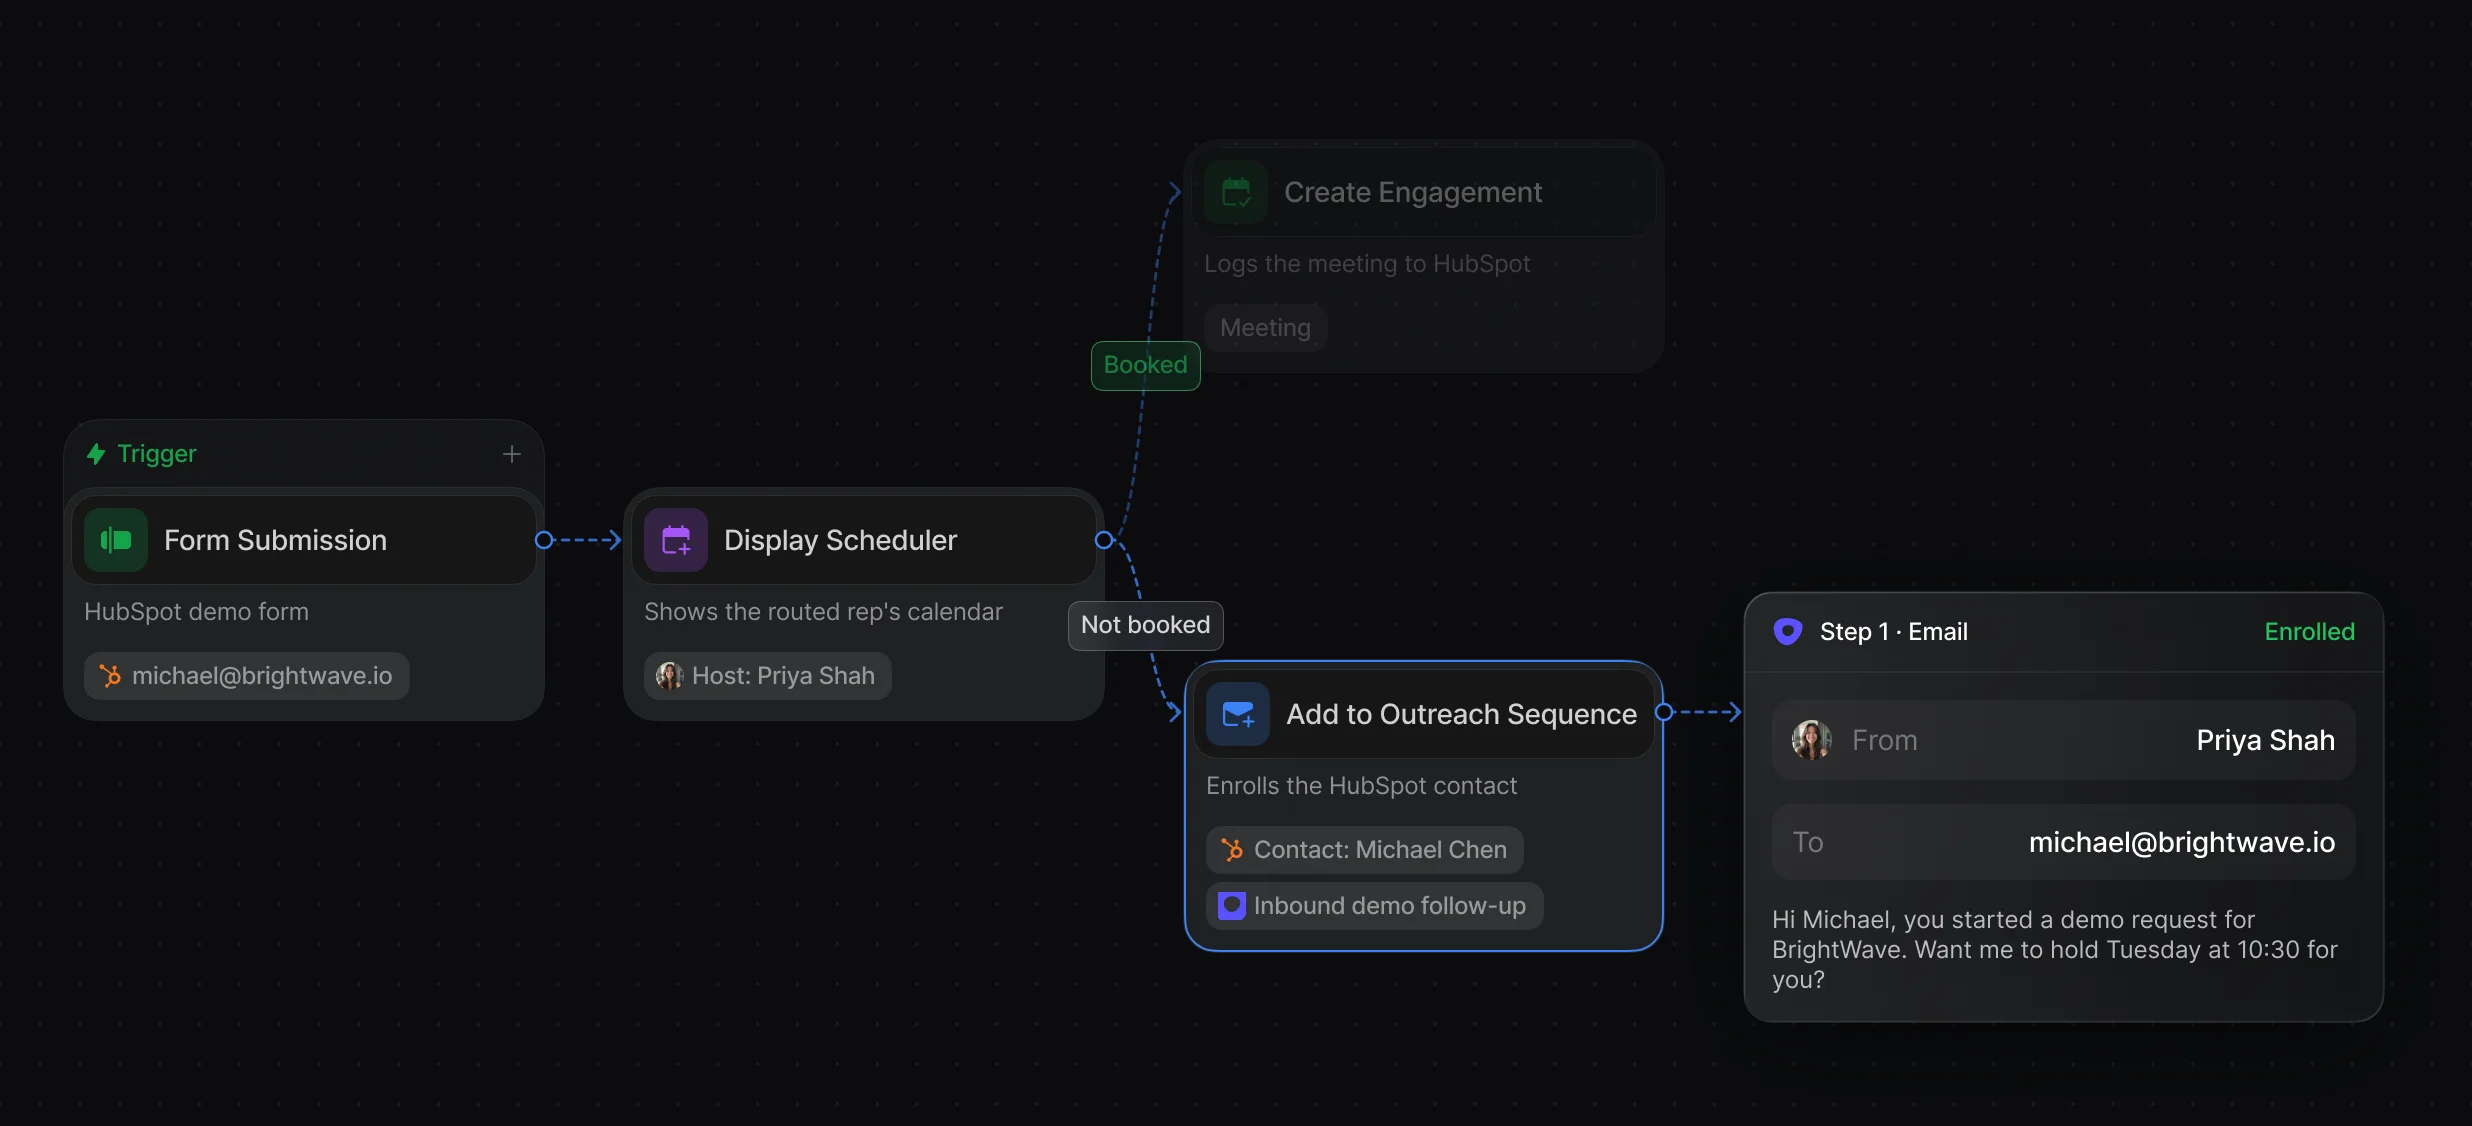Select the Display Scheduler node title
Image resolution: width=2472 pixels, height=1126 pixels.
[x=840, y=540]
